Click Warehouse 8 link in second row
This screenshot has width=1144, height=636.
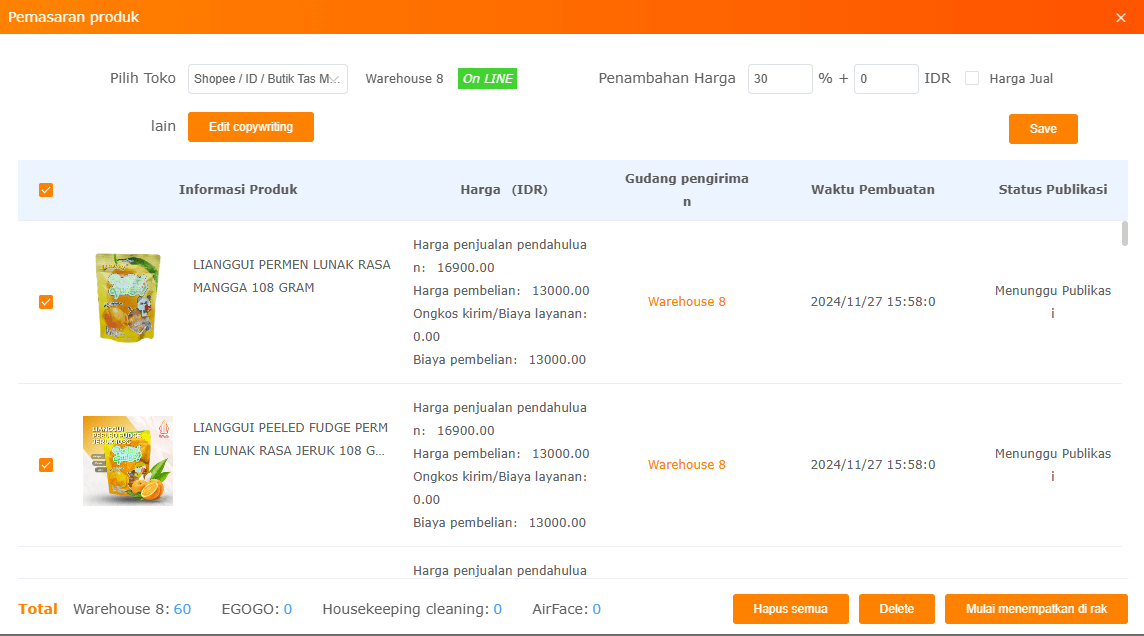pos(687,465)
